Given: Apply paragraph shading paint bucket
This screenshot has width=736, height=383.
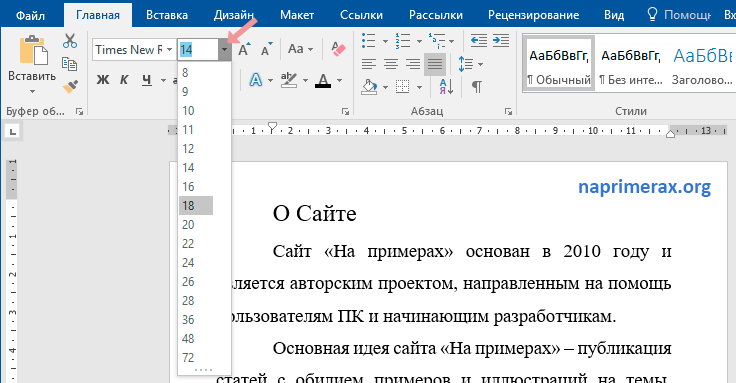Looking at the screenshot, I should click(x=369, y=86).
